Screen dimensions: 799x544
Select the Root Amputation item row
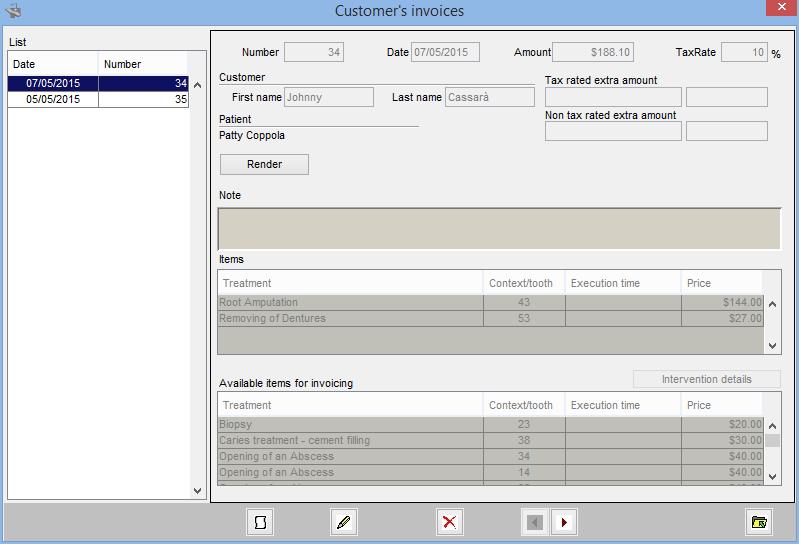[x=350, y=302]
